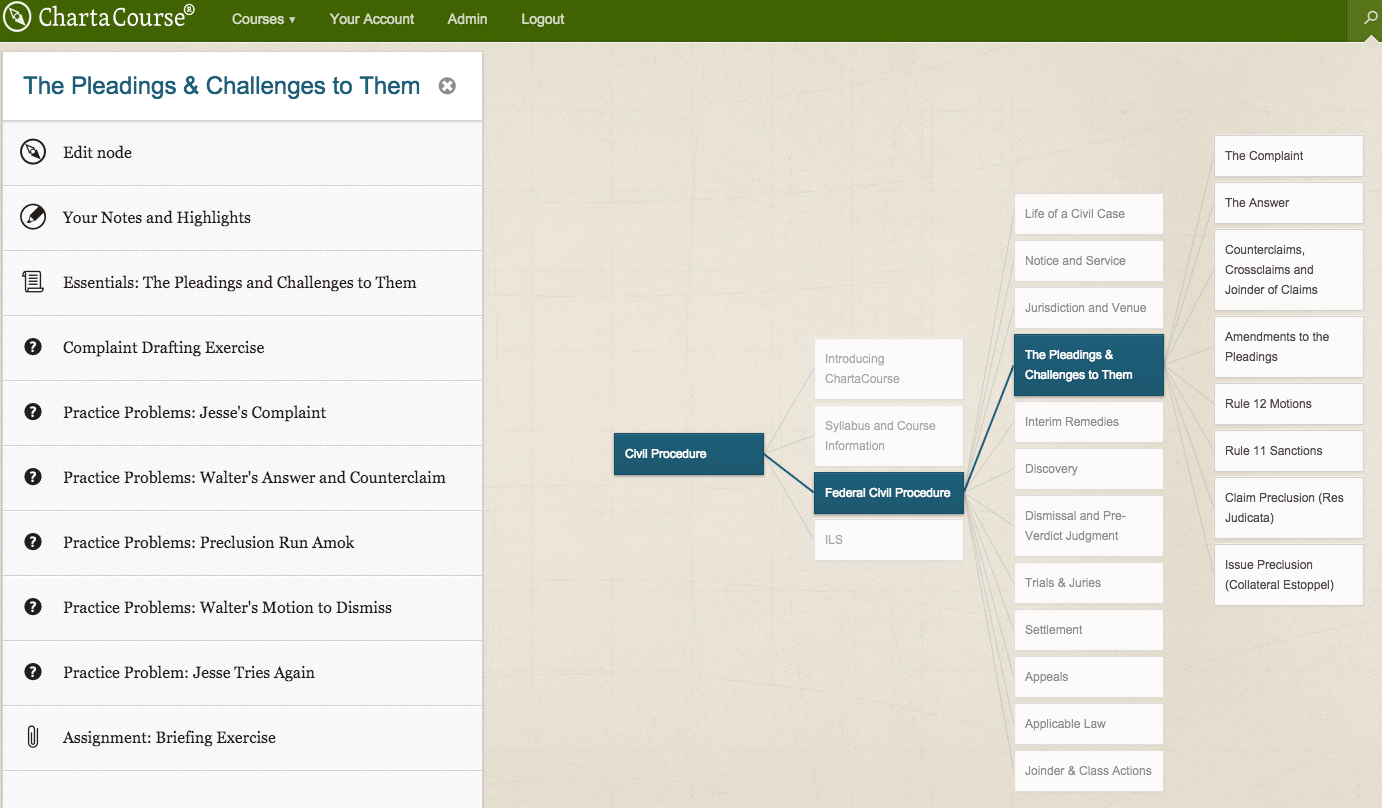Open Claim Preclusion (Res Judicata) node
The width and height of the screenshot is (1382, 808).
point(1289,508)
